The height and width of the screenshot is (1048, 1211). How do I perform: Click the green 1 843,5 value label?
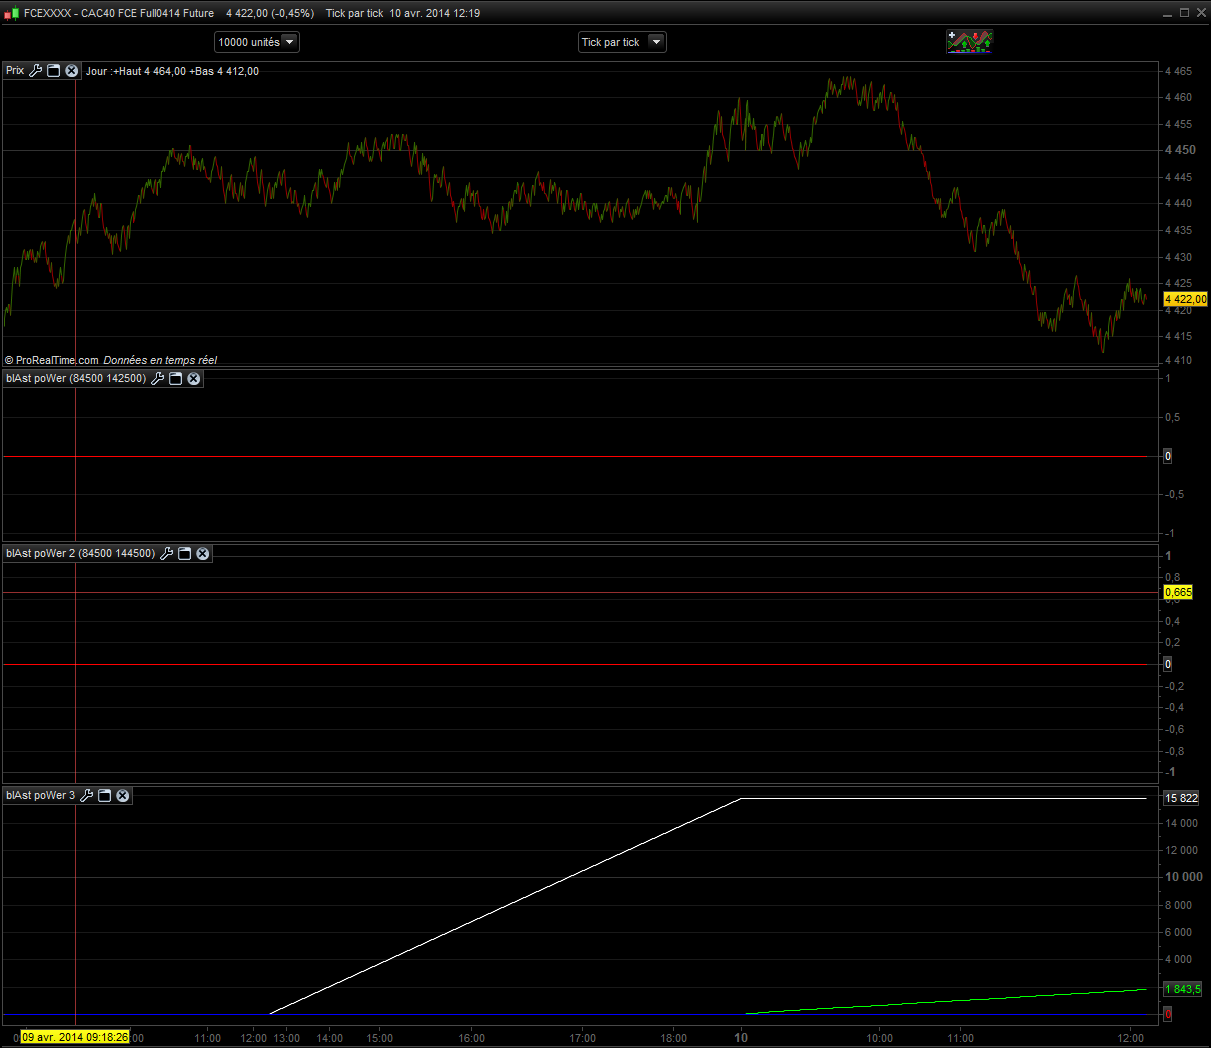point(1182,989)
